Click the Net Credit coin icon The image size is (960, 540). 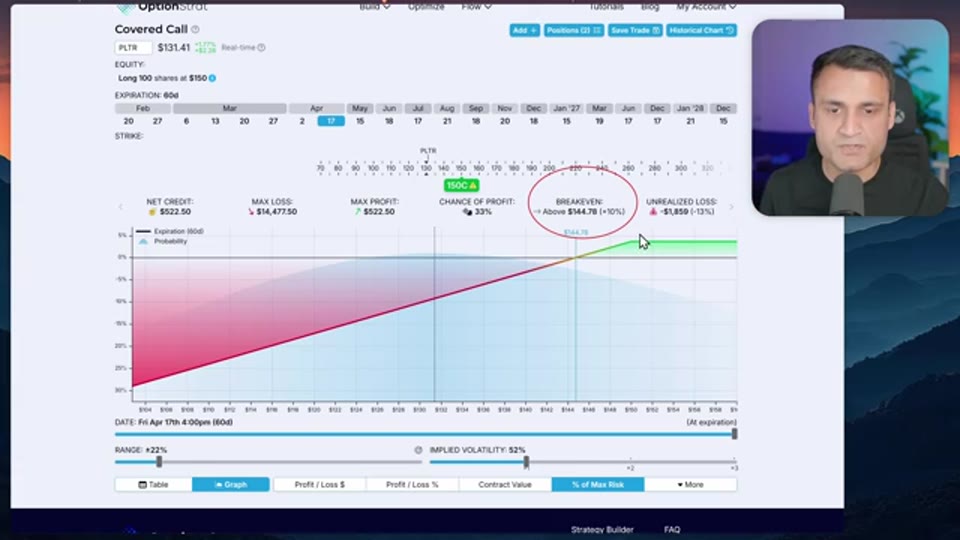click(x=152, y=212)
